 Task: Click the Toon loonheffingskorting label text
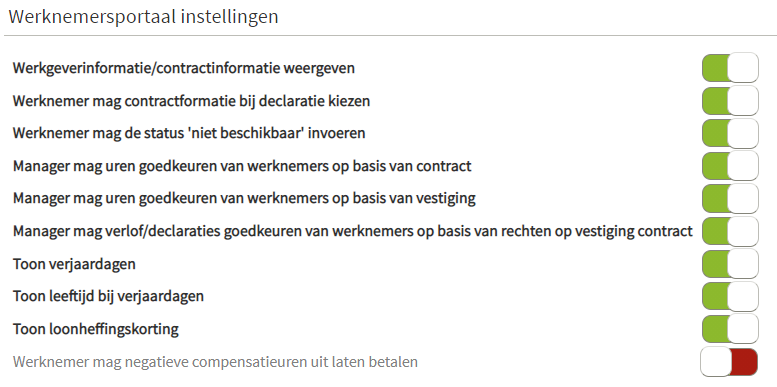pos(96,330)
